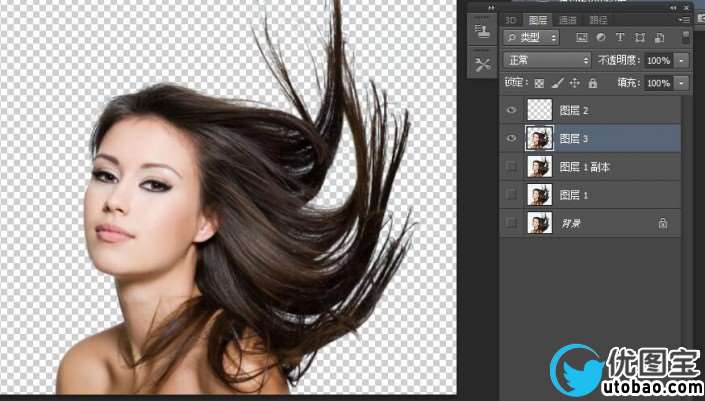The height and width of the screenshot is (401, 705).
Task: Click the layer name 图层 1
Action: (574, 195)
